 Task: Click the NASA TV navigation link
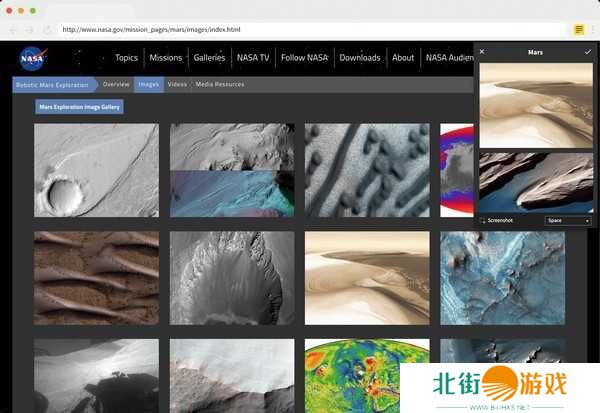click(253, 58)
